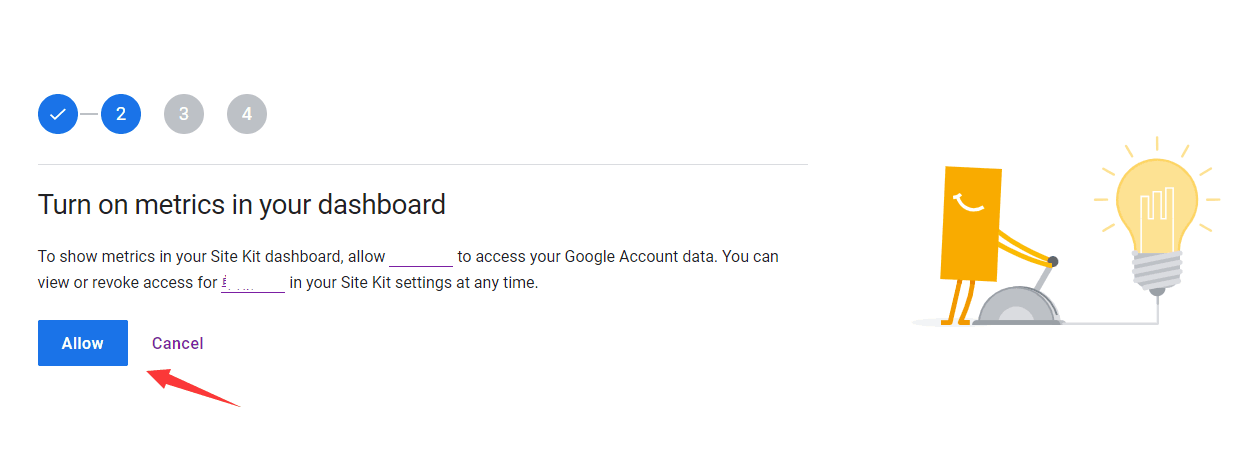Viewport: 1244px width, 453px height.
Task: Click the lightbulb's gray screw base
Action: click(x=1157, y=271)
